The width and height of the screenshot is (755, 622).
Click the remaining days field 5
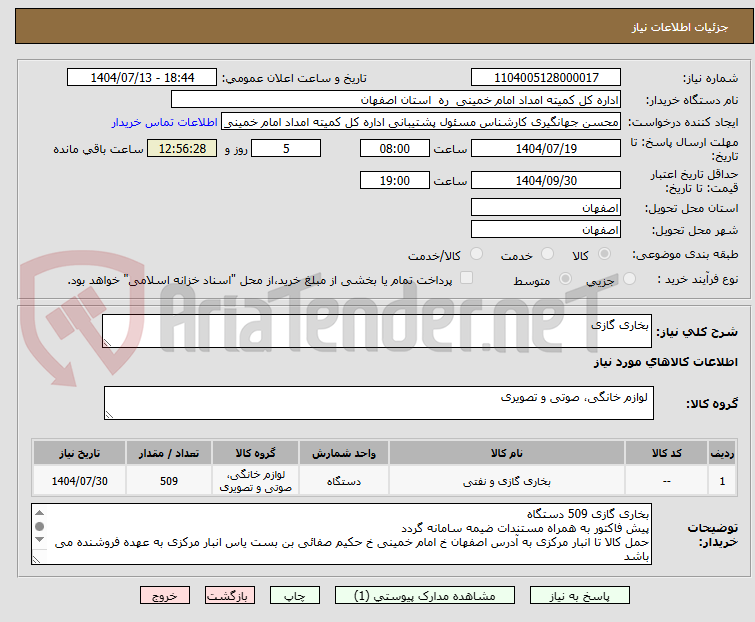pos(286,148)
